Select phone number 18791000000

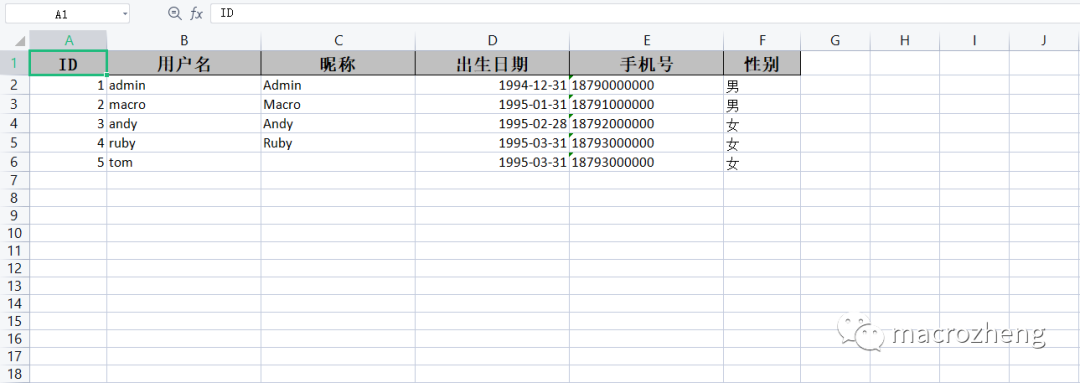(x=647, y=105)
